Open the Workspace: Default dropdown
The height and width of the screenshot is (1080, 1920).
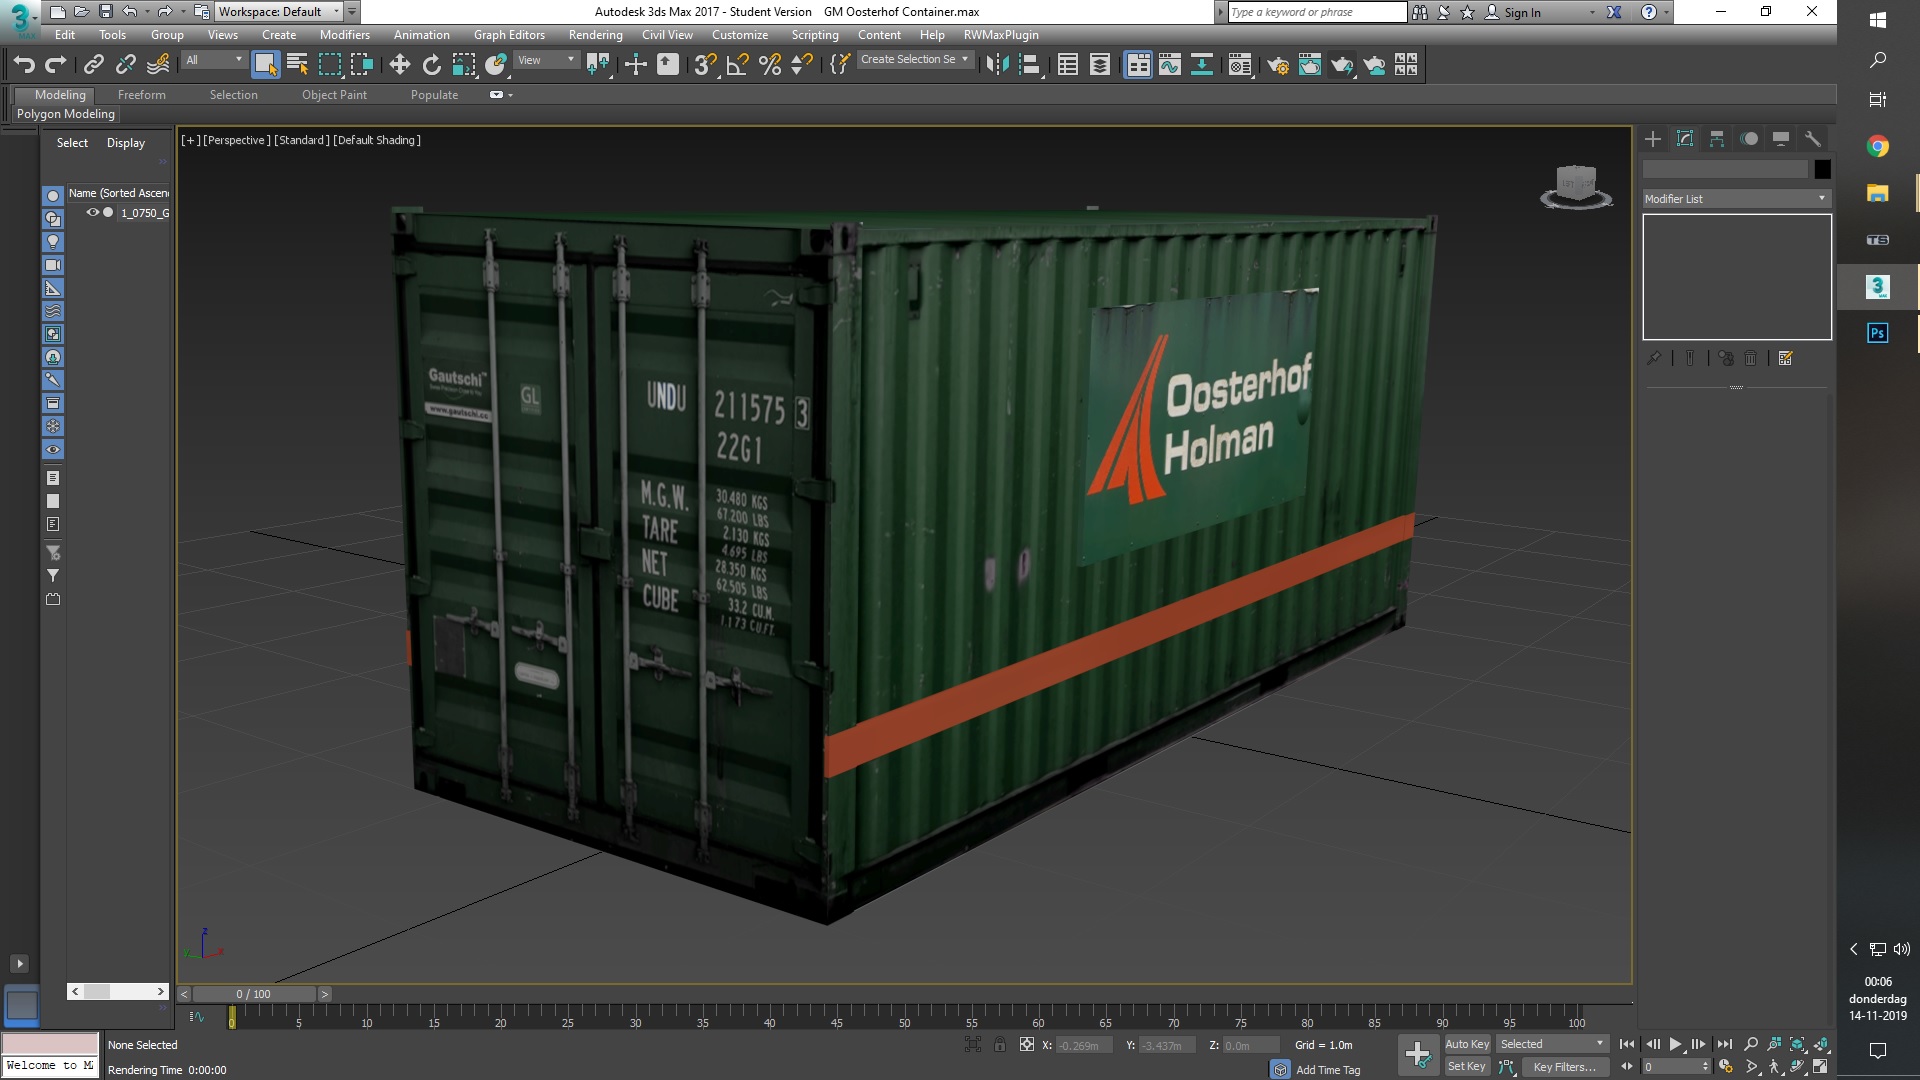coord(279,12)
